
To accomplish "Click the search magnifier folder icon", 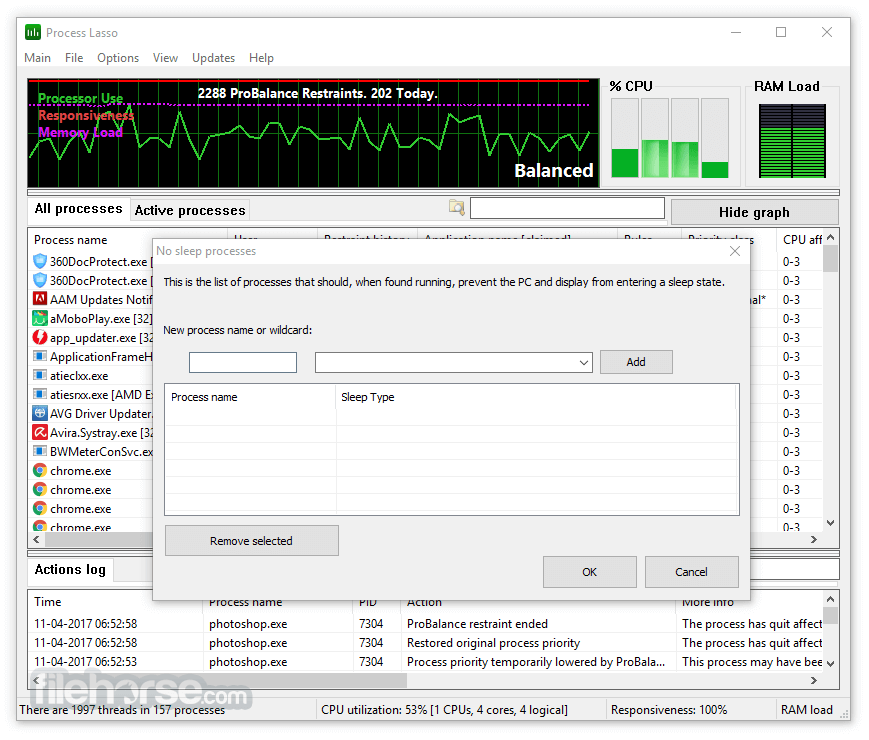I will pyautogui.click(x=457, y=207).
